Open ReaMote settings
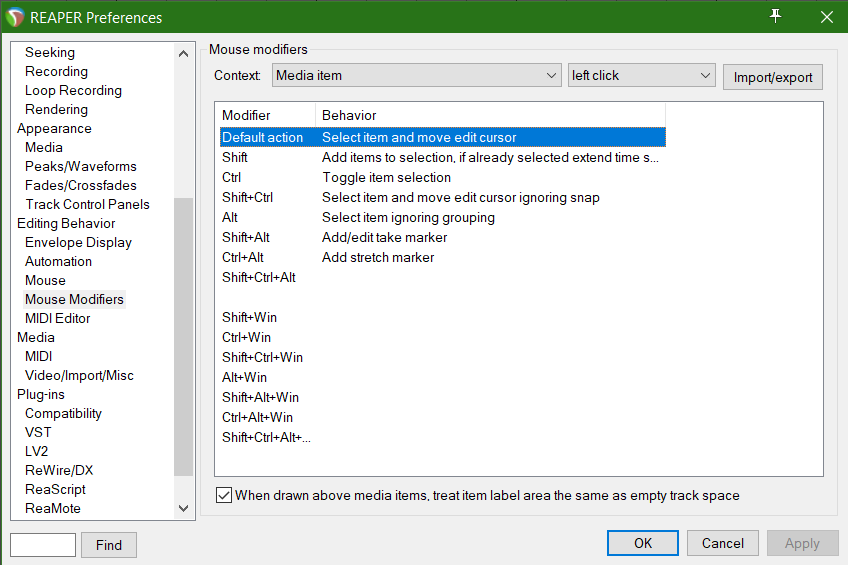Image resolution: width=848 pixels, height=565 pixels. pyautogui.click(x=52, y=508)
